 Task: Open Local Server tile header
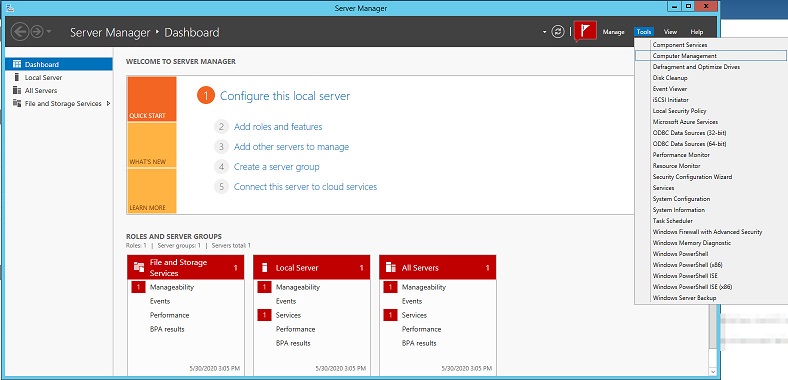pos(312,267)
